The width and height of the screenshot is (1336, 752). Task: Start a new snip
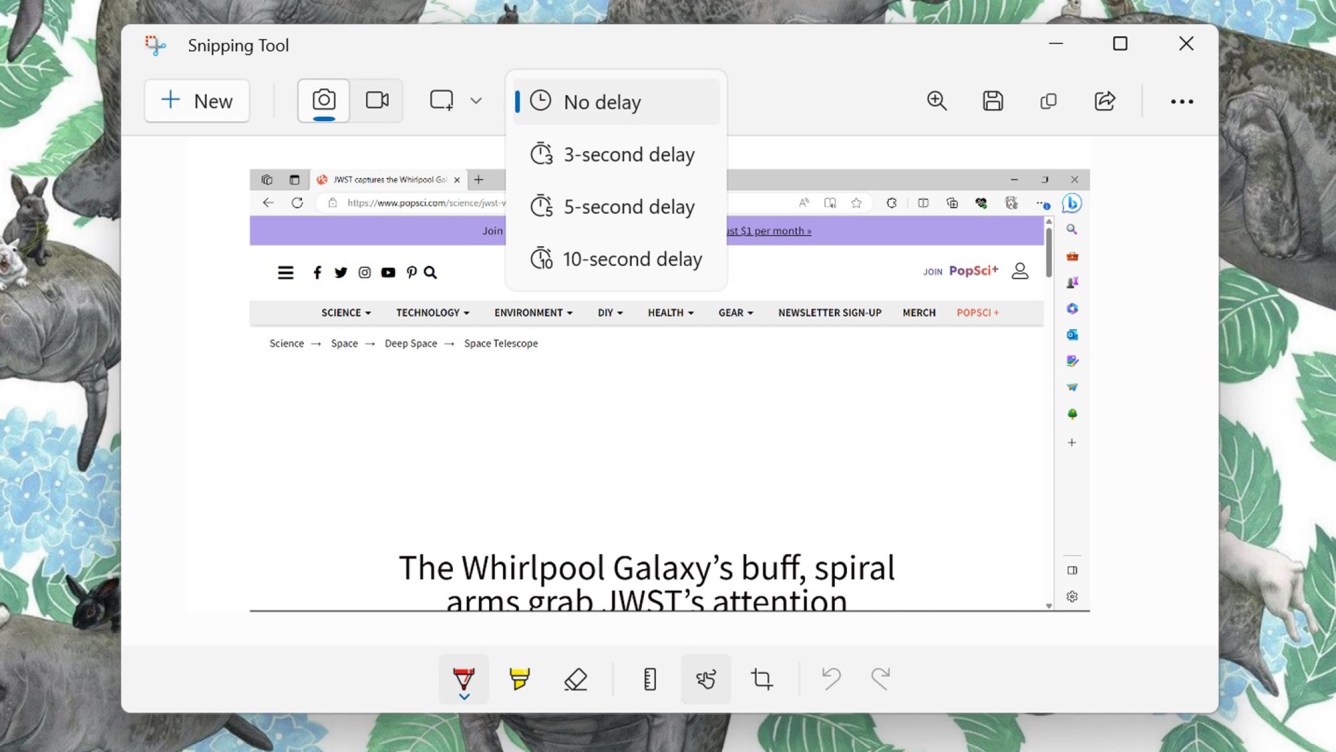click(196, 100)
